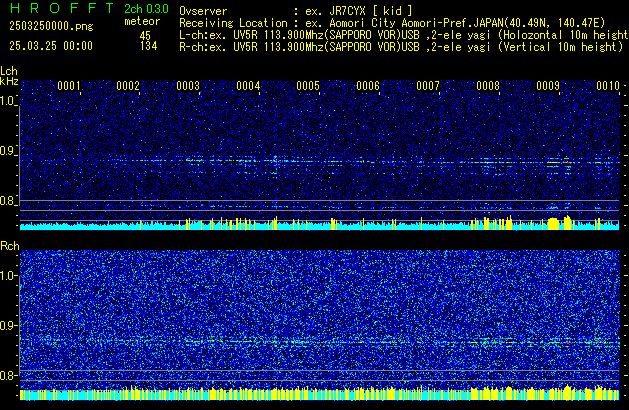Click the Lch 0.8 kHz axis label
This screenshot has width=629, height=410.
8,201
